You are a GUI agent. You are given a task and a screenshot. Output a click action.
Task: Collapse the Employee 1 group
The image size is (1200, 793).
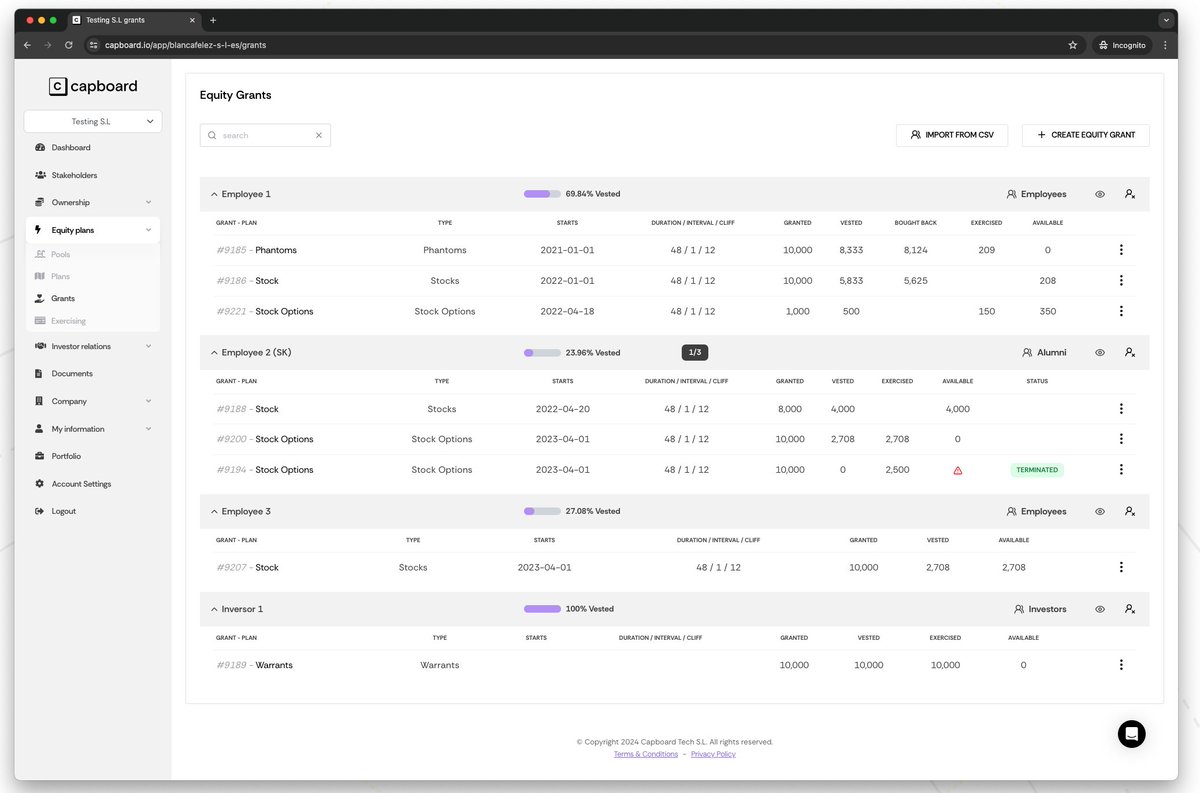214,194
